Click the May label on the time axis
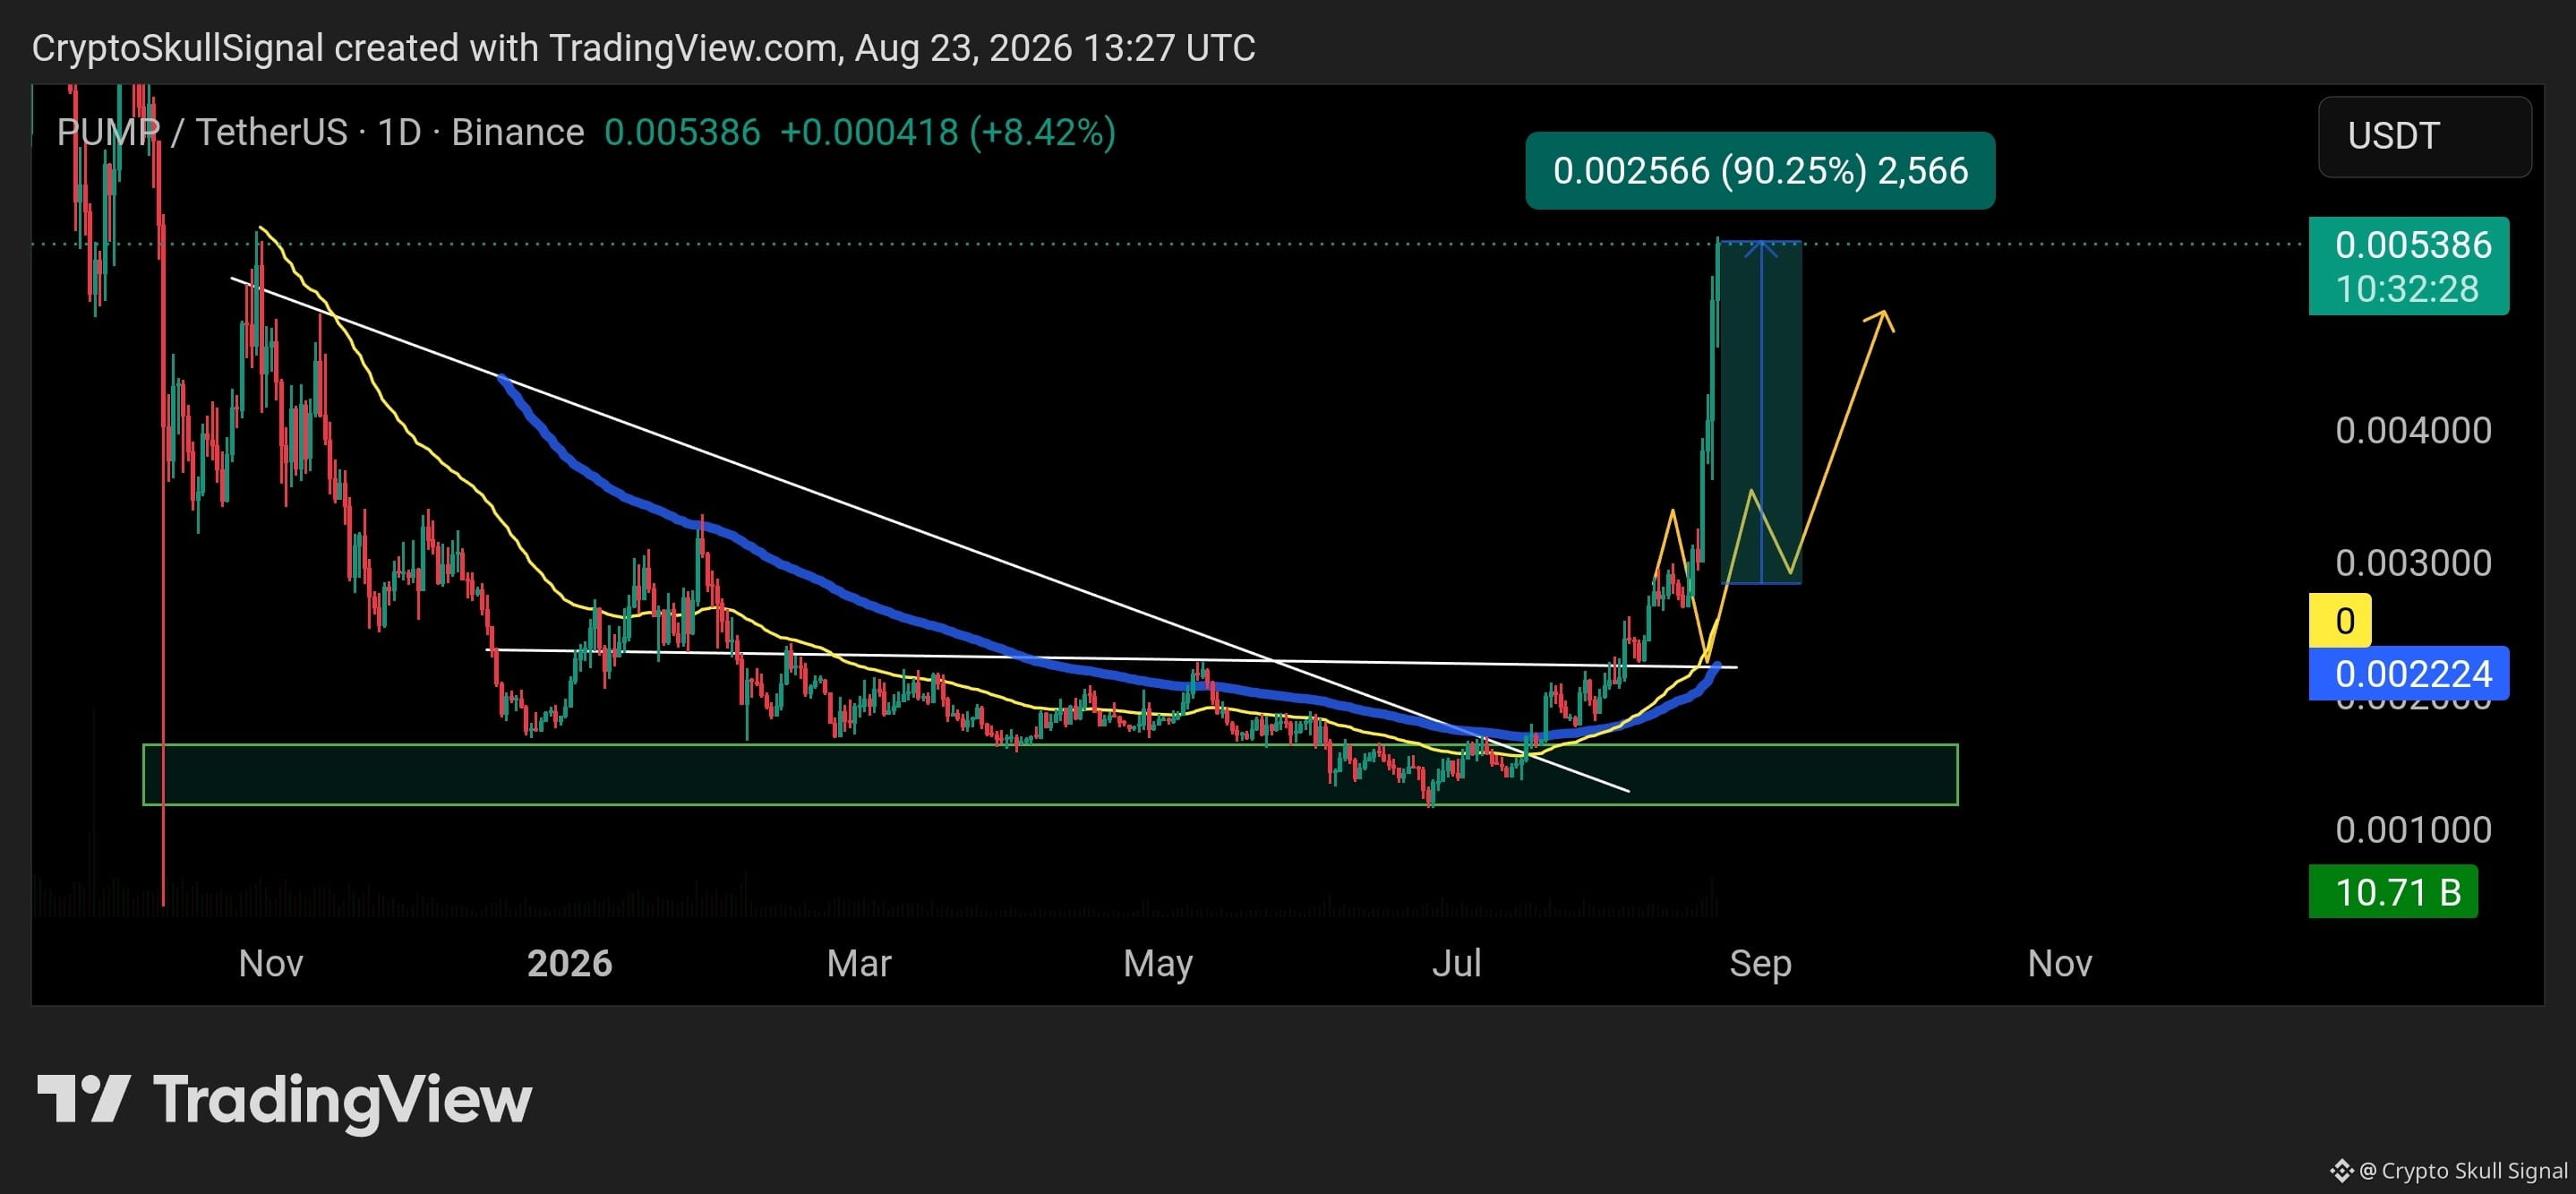This screenshot has height=1194, width=2576. click(x=1158, y=963)
